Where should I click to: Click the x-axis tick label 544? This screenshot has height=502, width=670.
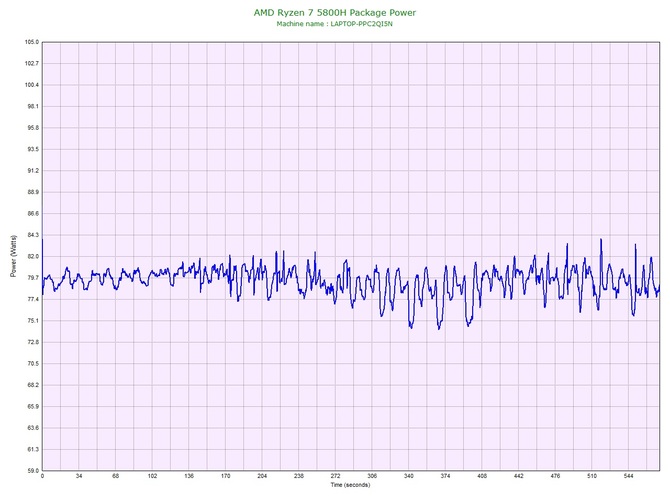(629, 476)
